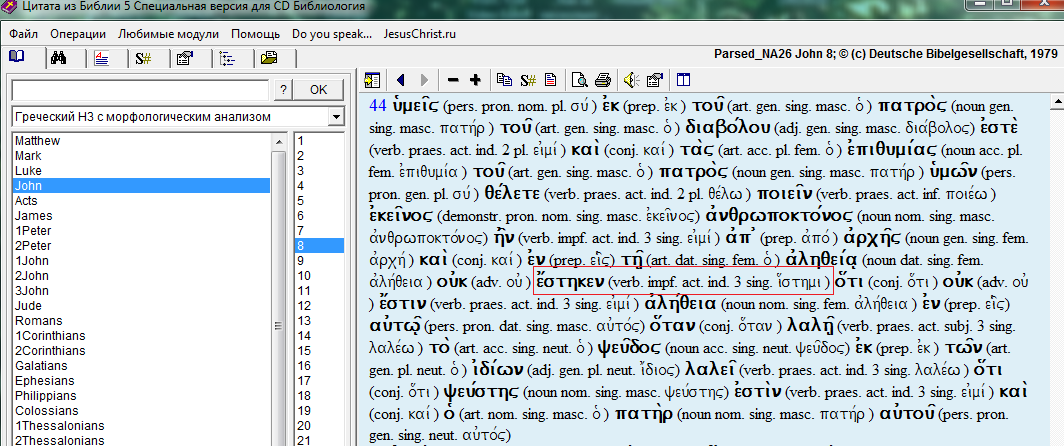Open the binoculars search tab

point(58,58)
